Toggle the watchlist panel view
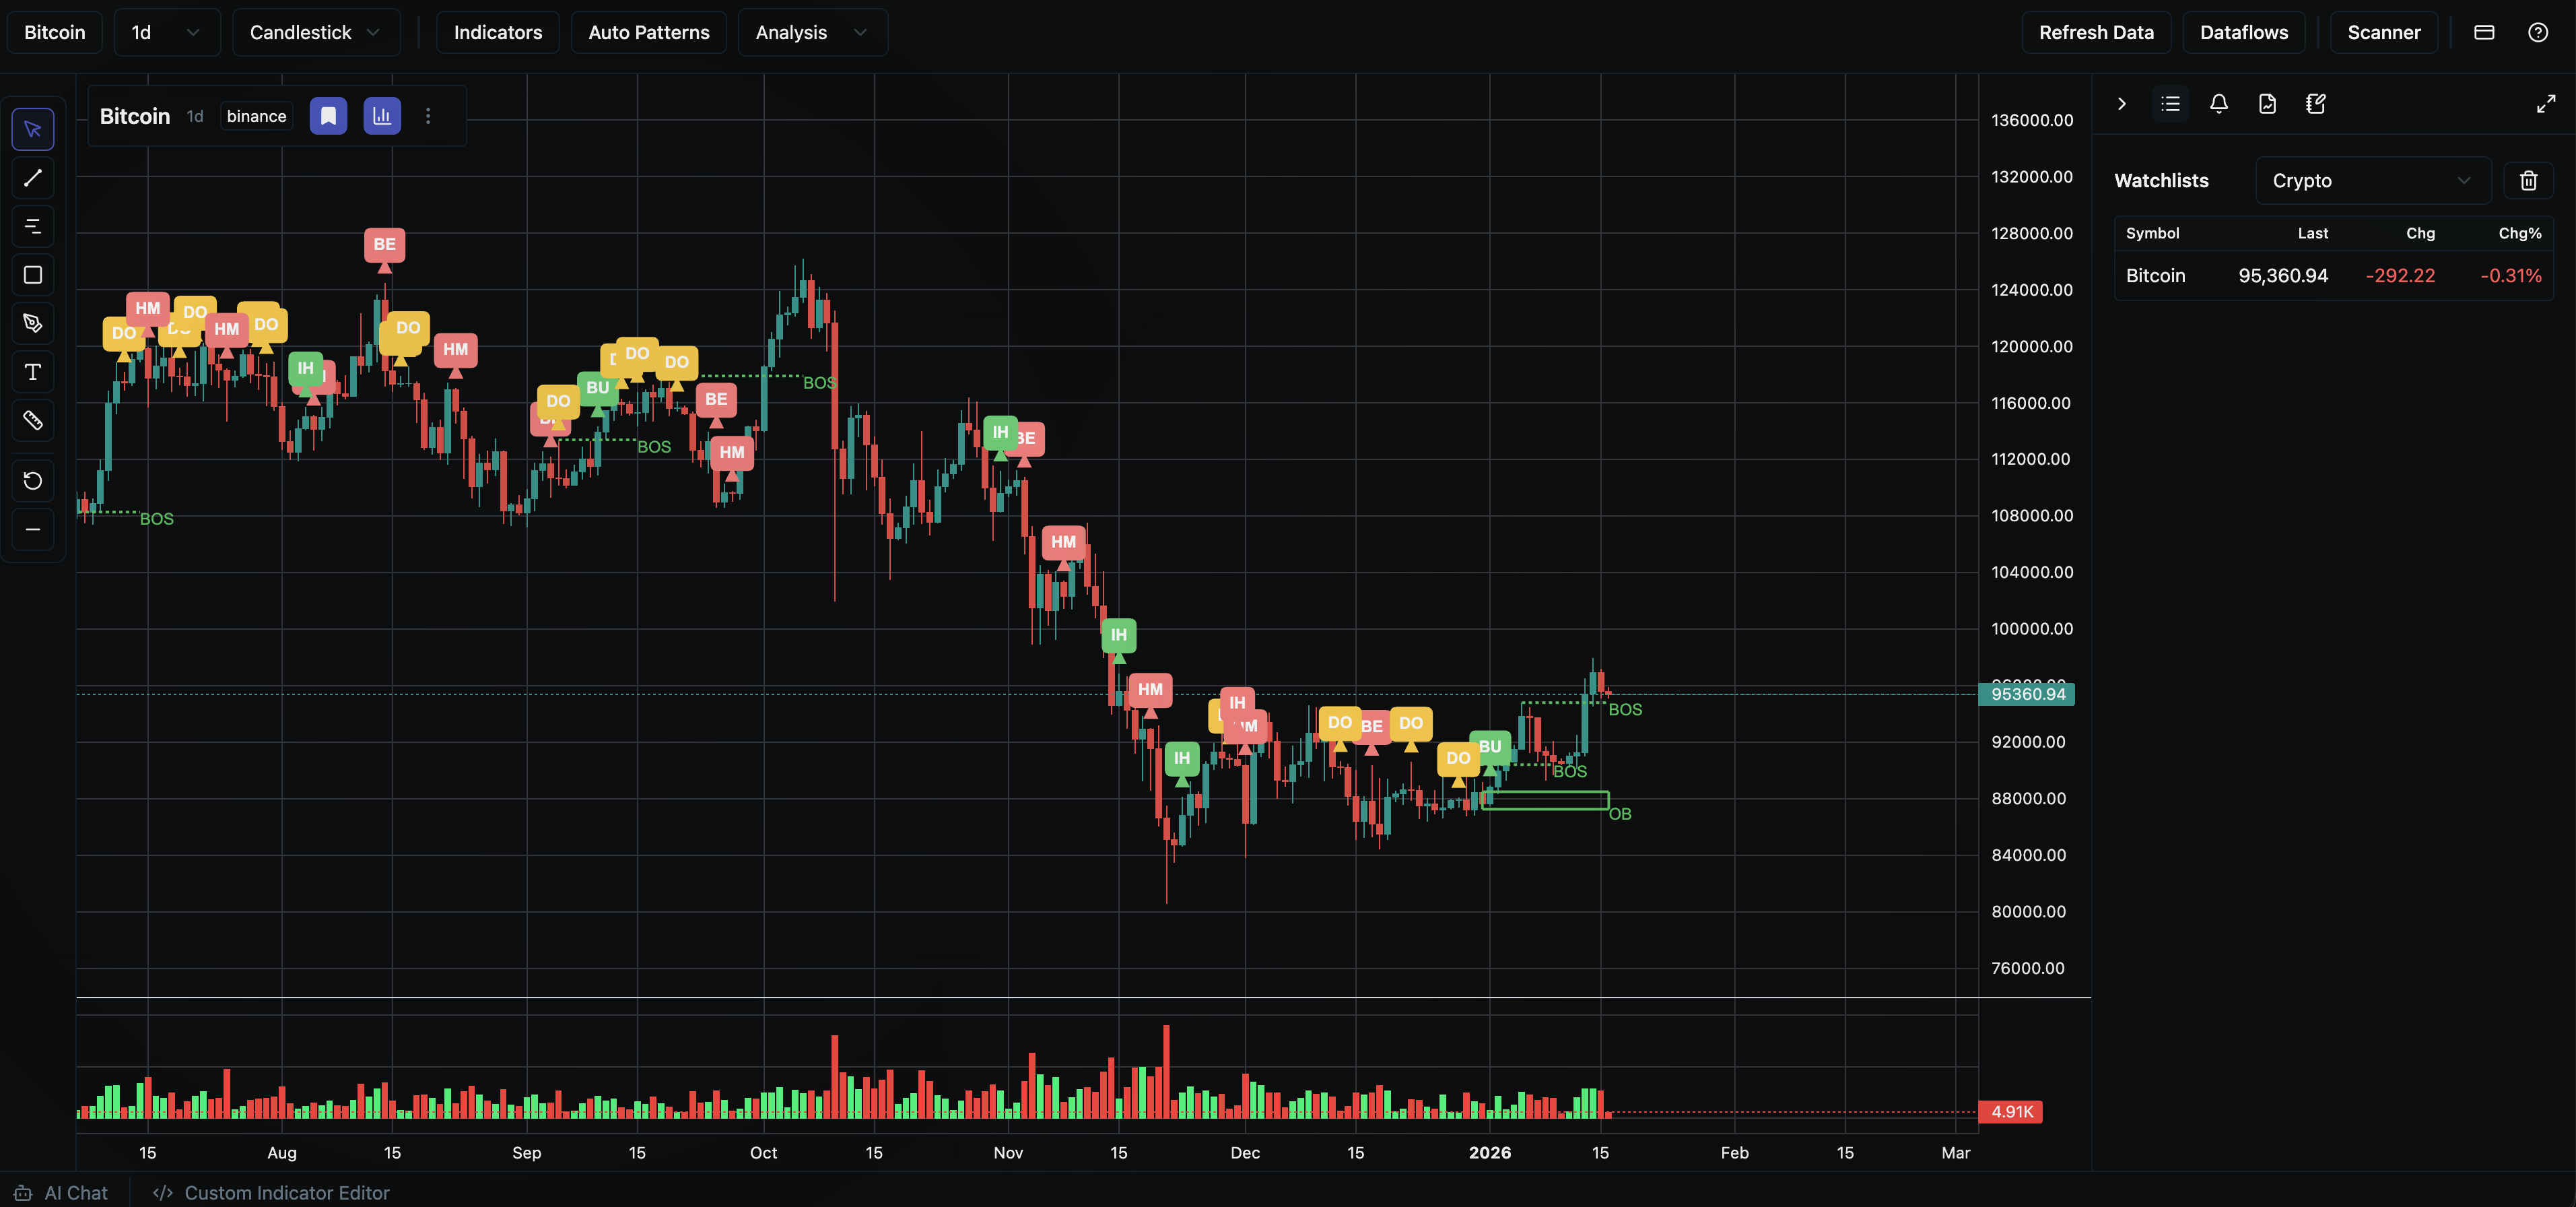Viewport: 2576px width, 1207px height. tap(2170, 104)
